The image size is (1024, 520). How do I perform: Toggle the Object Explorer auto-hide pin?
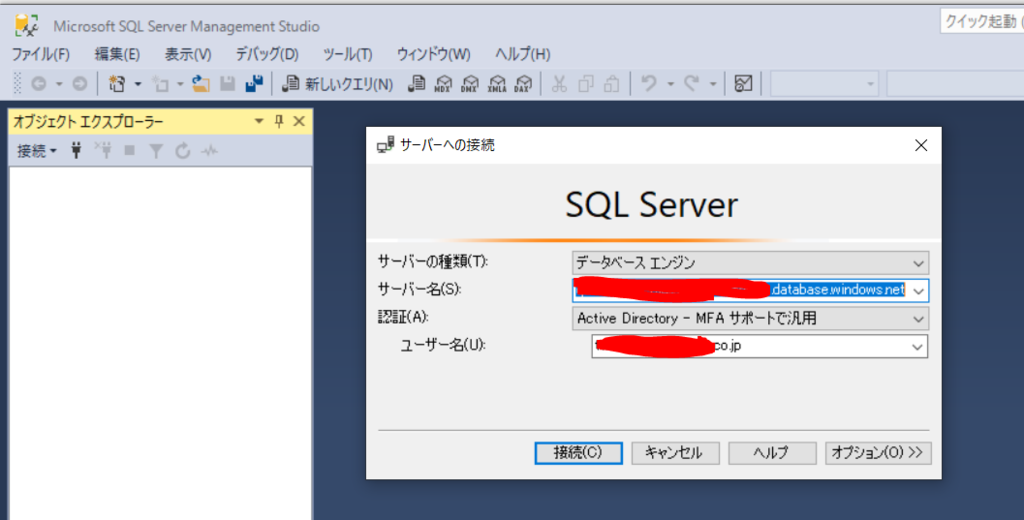tap(279, 122)
